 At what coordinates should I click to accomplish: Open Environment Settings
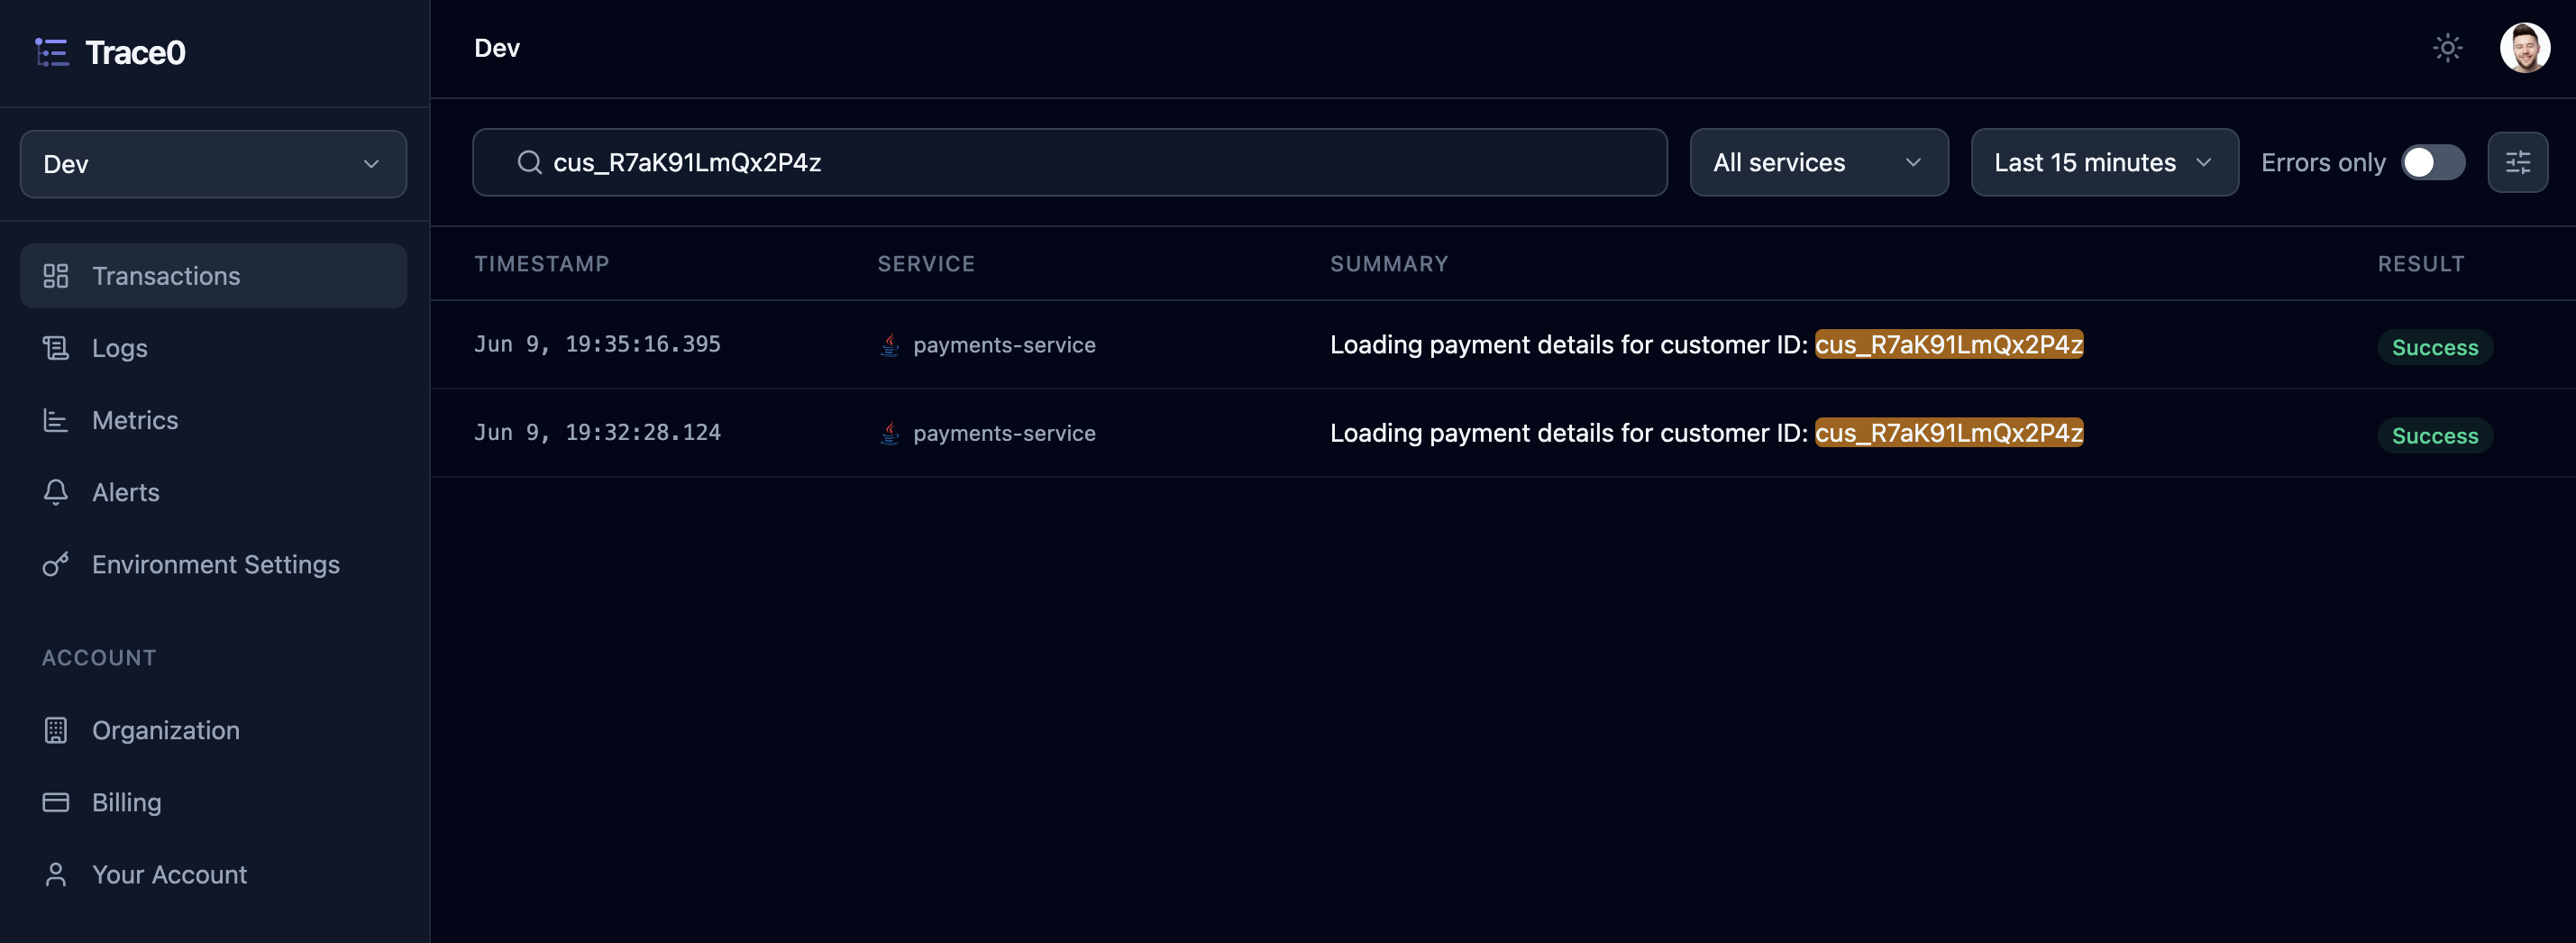[x=213, y=564]
